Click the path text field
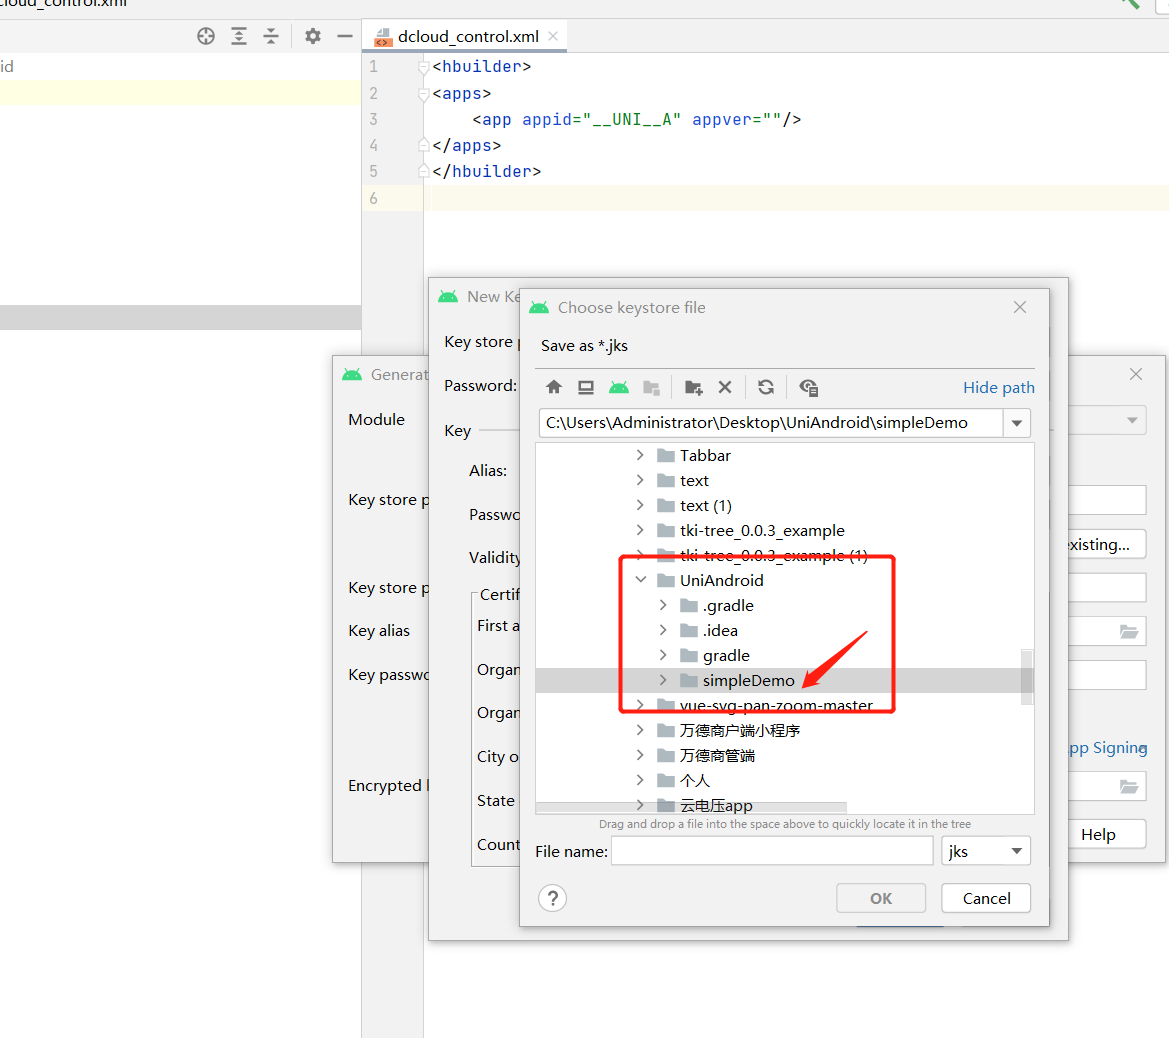Screen dimensions: 1169x1038 coord(771,423)
